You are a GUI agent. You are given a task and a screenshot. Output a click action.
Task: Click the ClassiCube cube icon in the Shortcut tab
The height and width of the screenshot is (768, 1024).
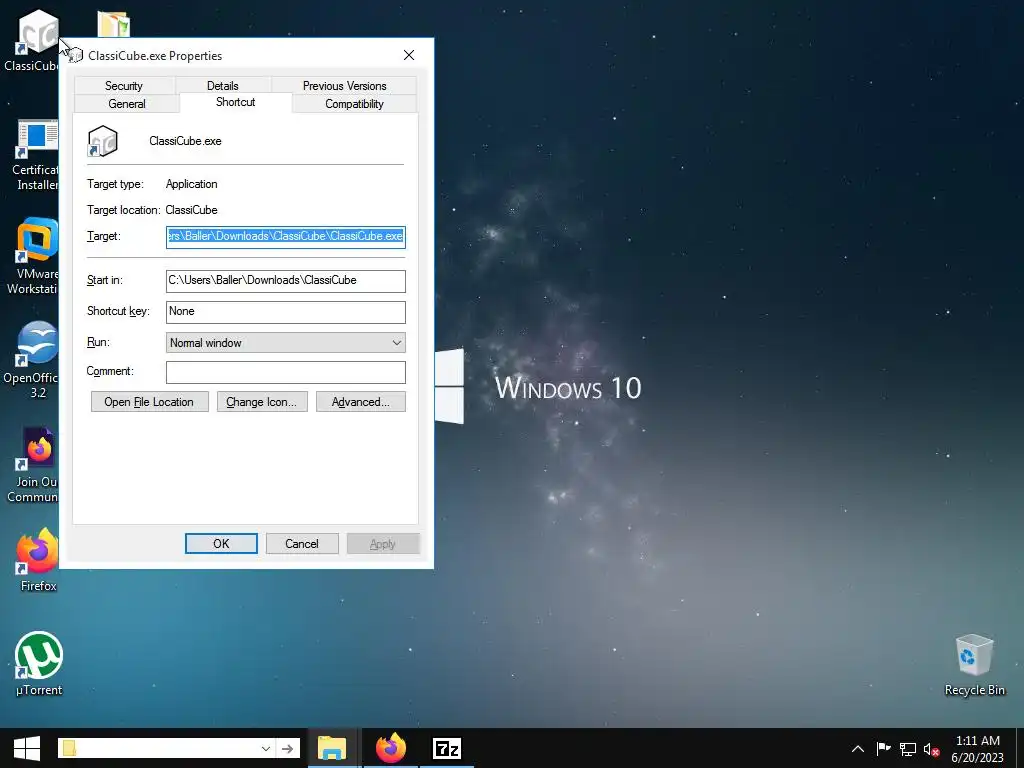coord(103,141)
